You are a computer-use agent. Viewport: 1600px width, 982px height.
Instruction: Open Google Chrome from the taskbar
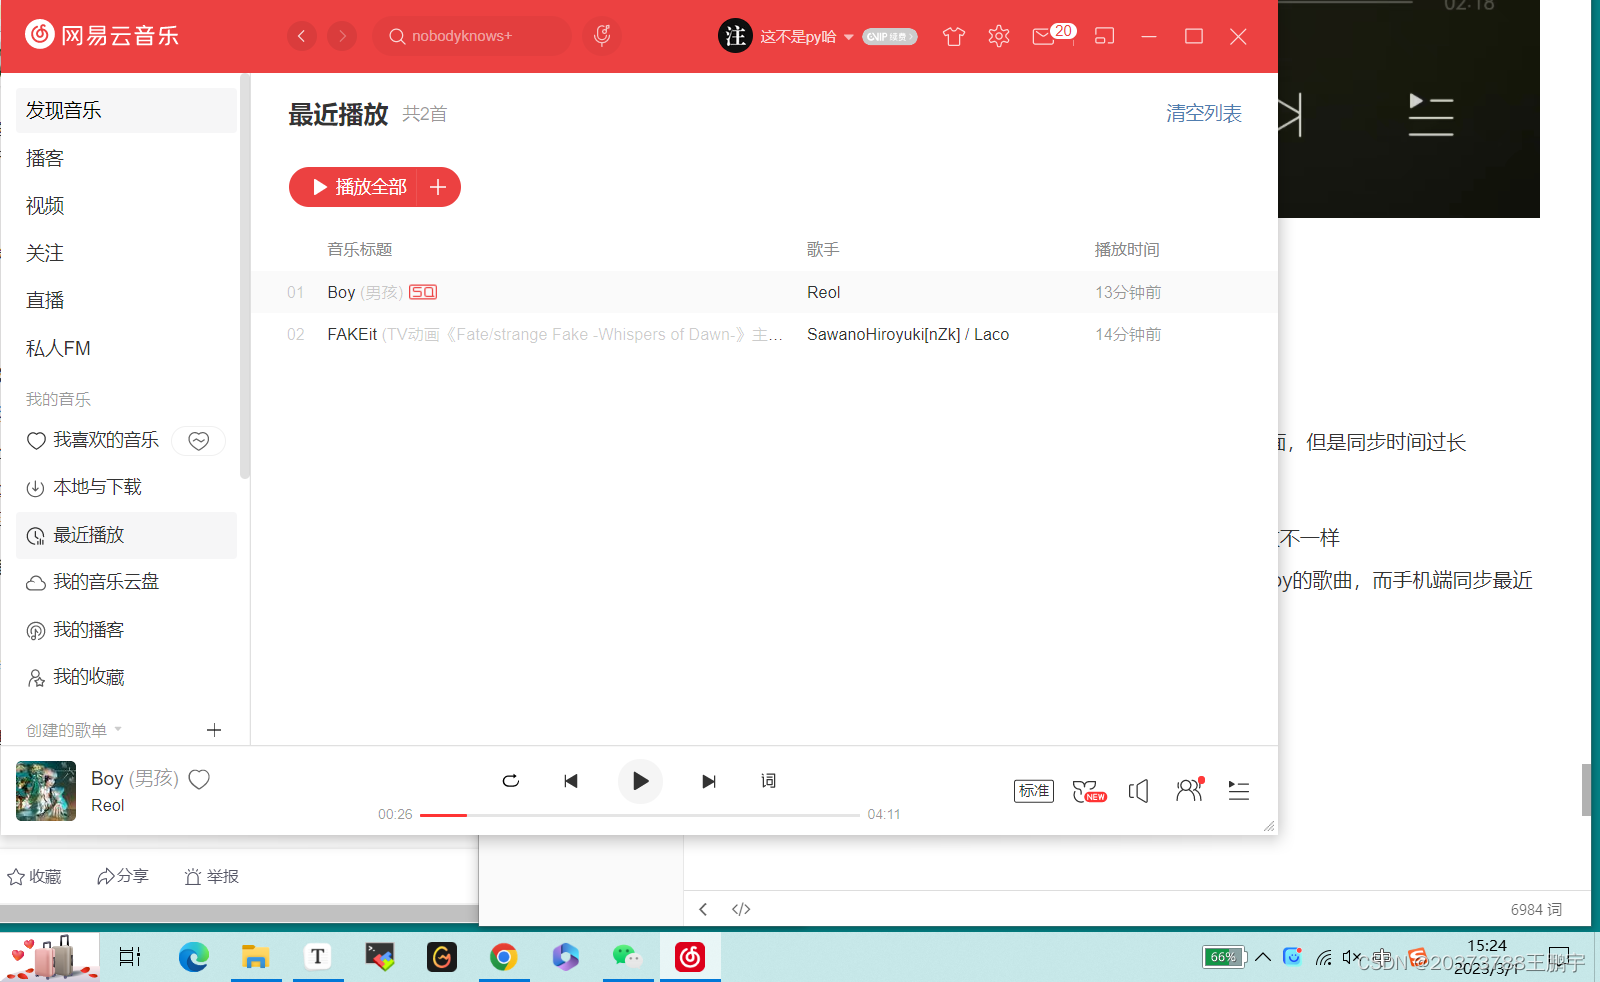click(504, 957)
